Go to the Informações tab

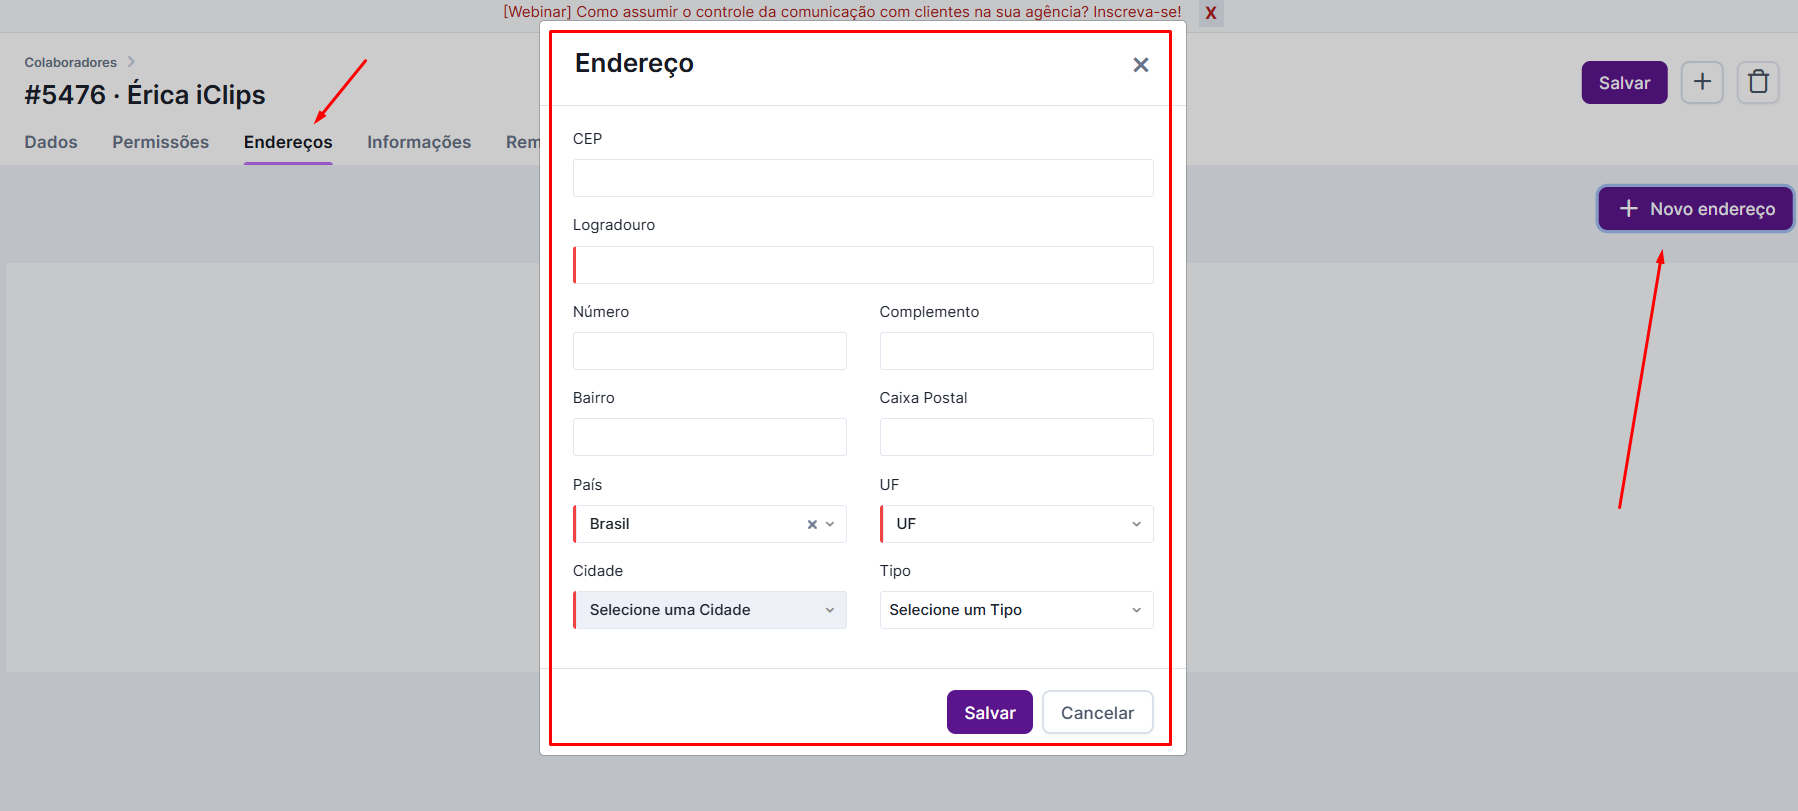click(x=419, y=142)
